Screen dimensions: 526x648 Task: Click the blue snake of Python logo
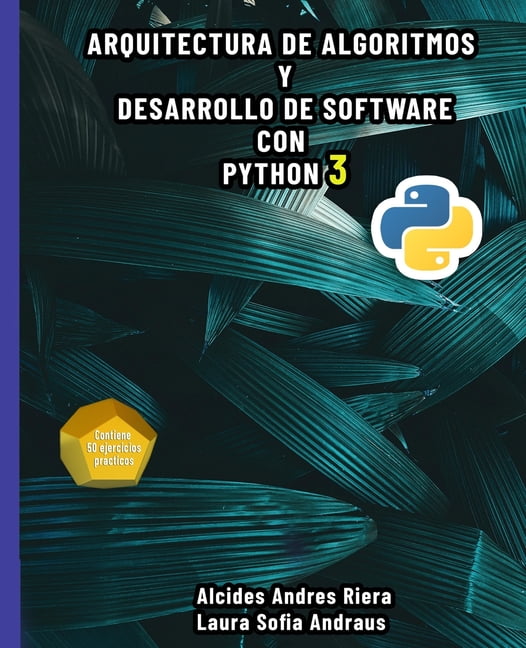[413, 215]
